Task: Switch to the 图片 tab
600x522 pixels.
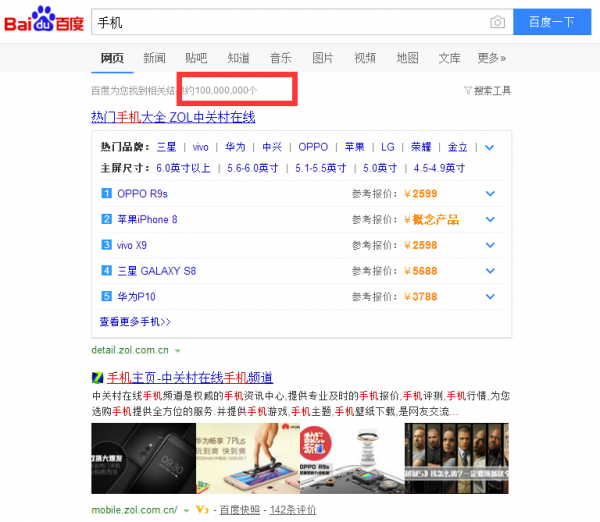Action: click(x=323, y=58)
